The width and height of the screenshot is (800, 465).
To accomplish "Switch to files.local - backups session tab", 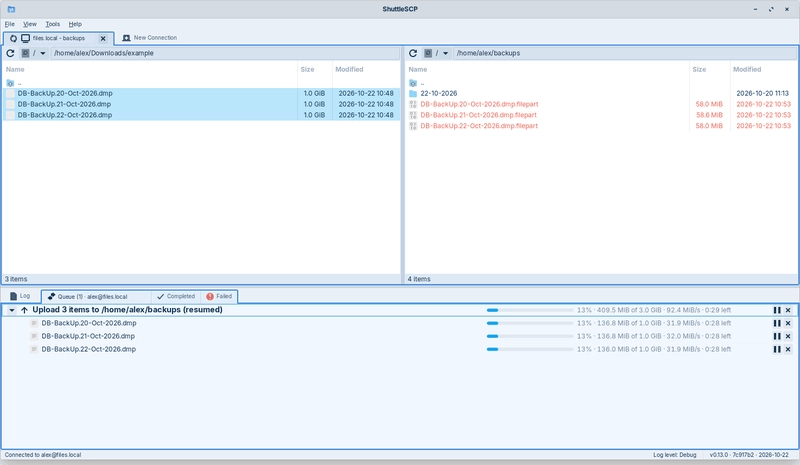I will pos(58,38).
